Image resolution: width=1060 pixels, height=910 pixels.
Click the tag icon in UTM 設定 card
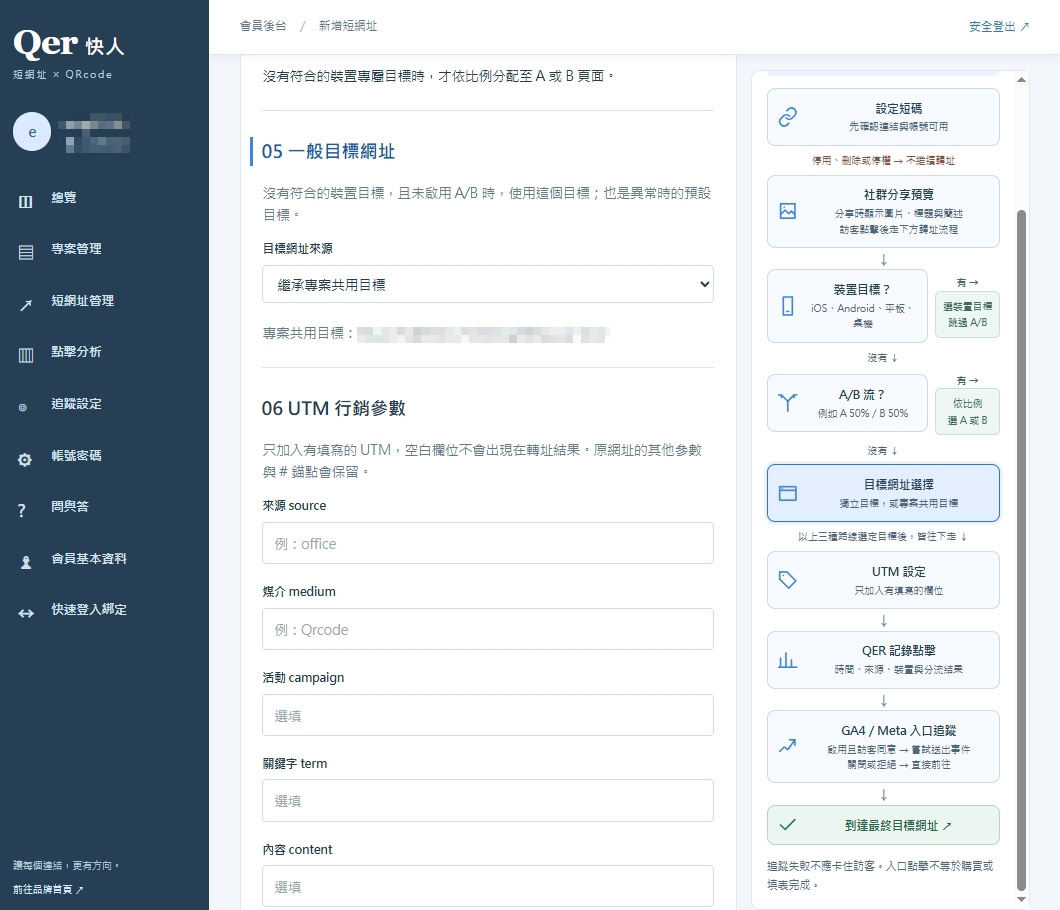(788, 579)
